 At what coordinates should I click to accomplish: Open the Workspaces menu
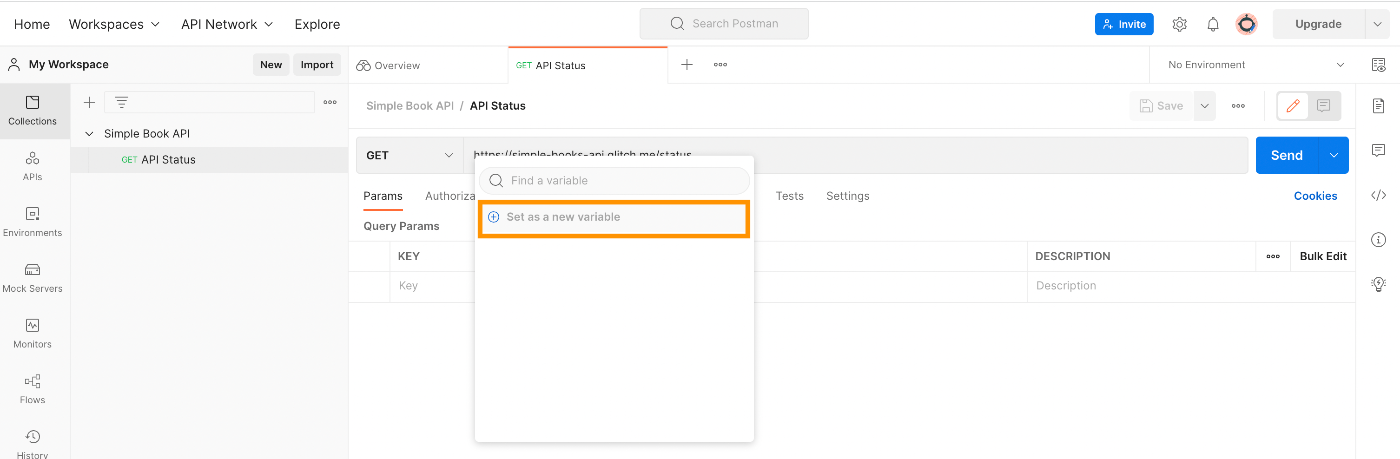click(x=114, y=24)
